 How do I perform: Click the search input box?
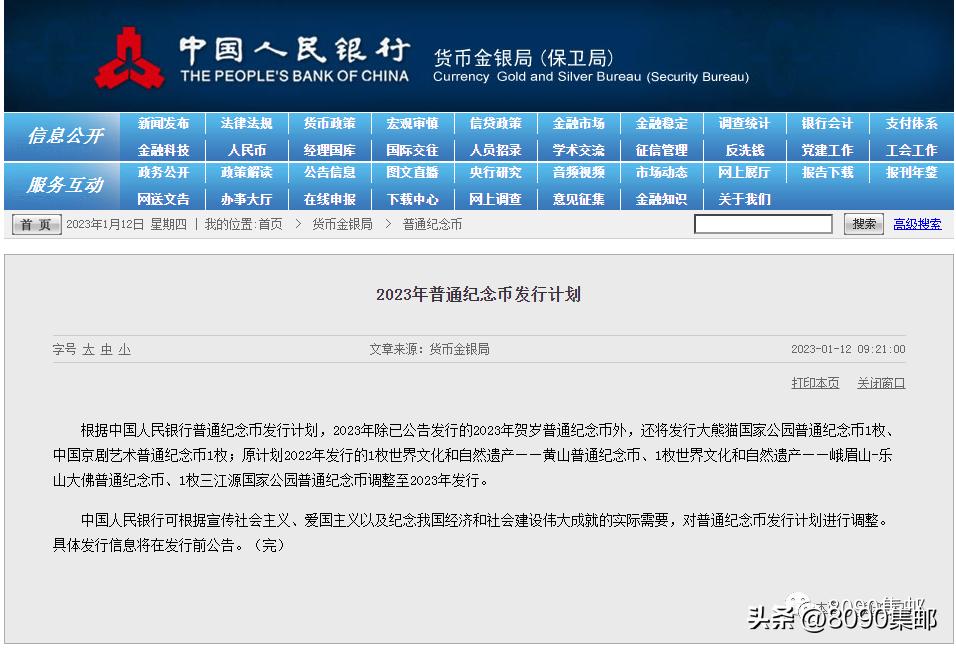click(x=763, y=224)
